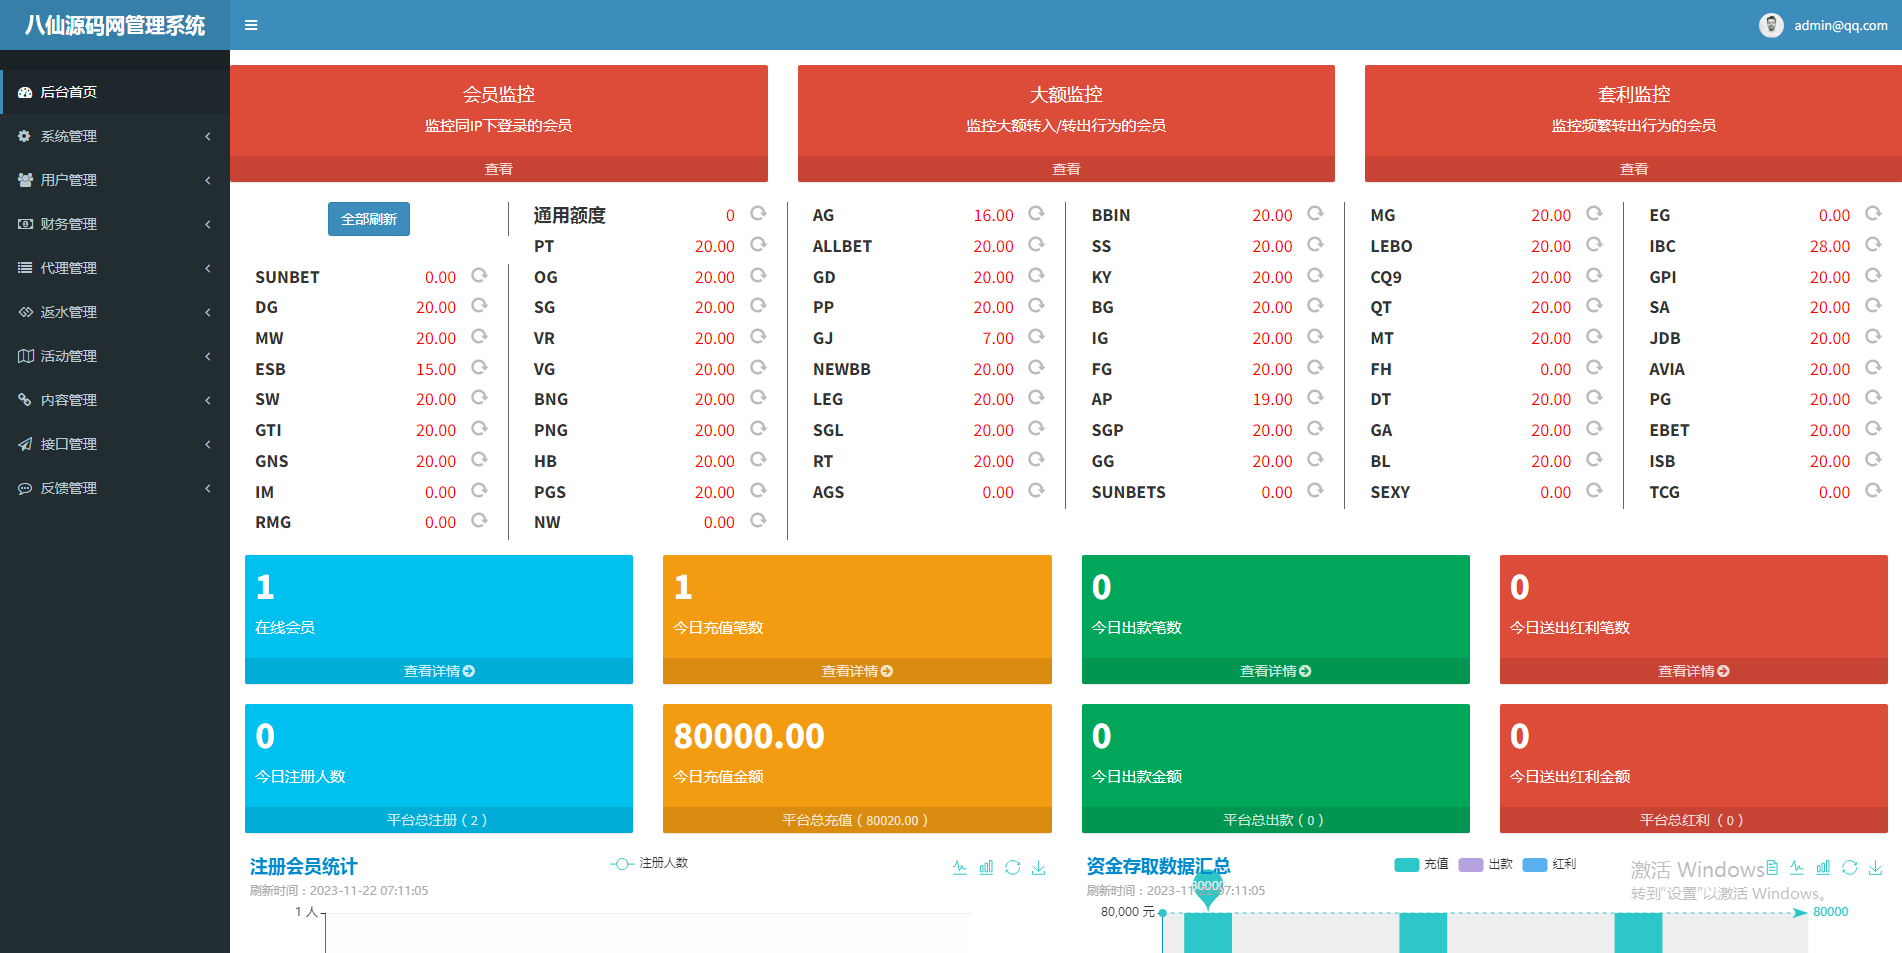Open 查看 under 大额监控
The width and height of the screenshot is (1902, 953).
click(1066, 169)
